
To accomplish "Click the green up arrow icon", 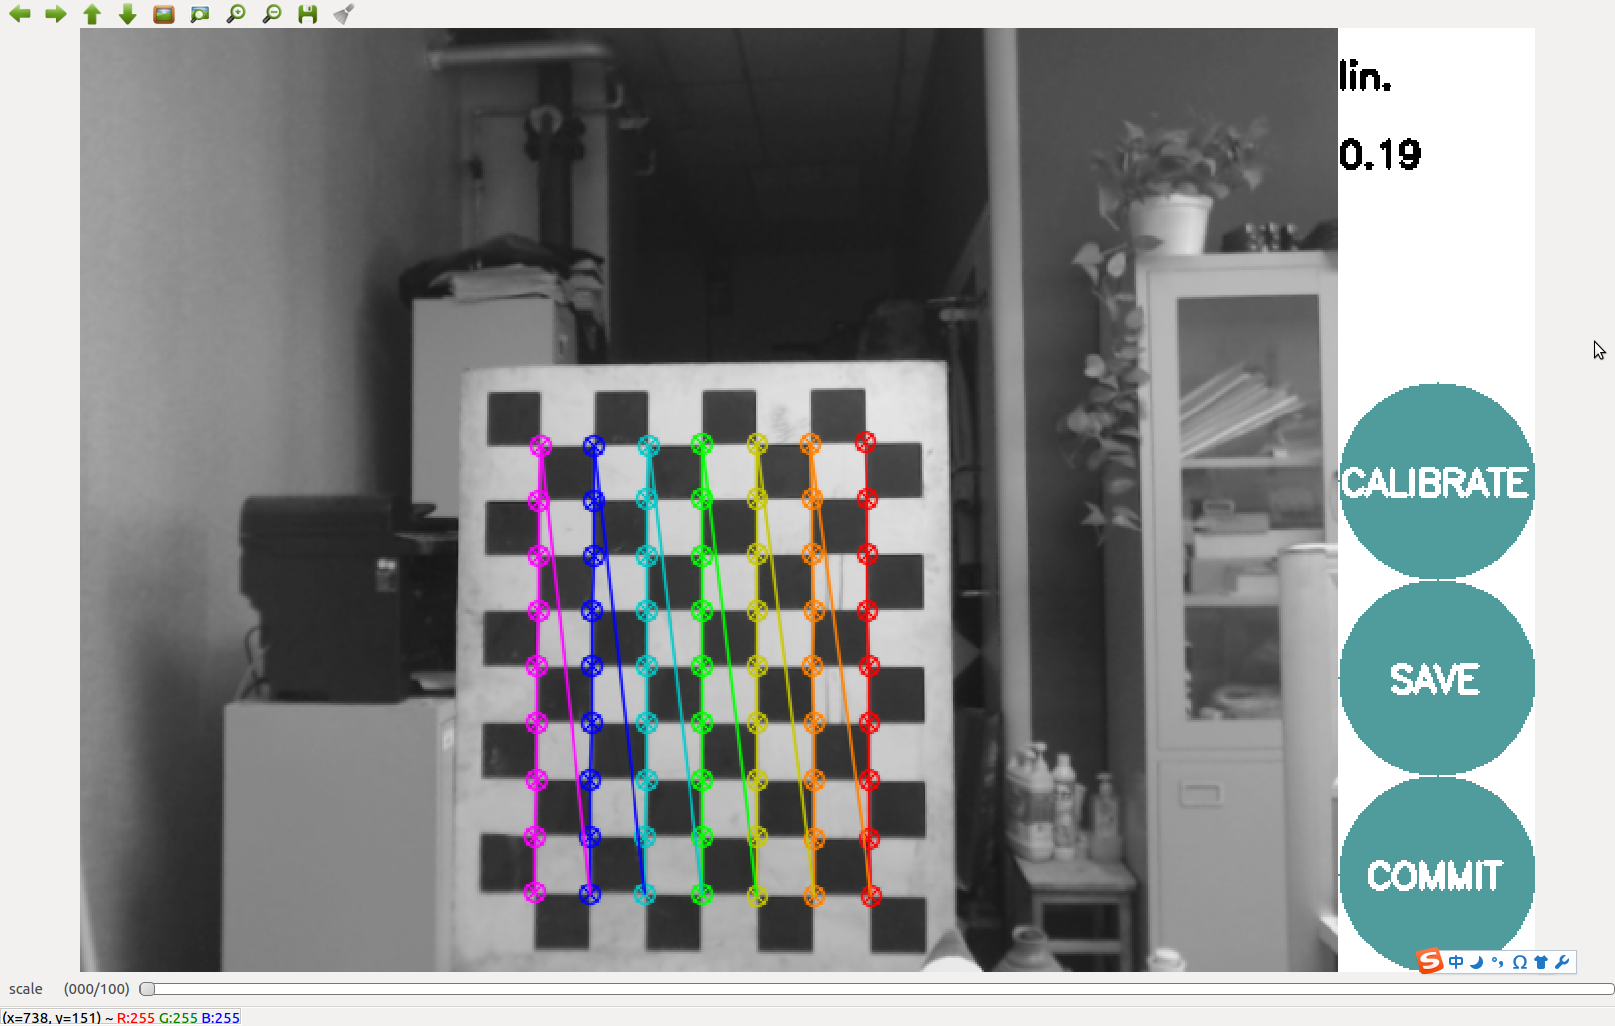I will point(91,14).
